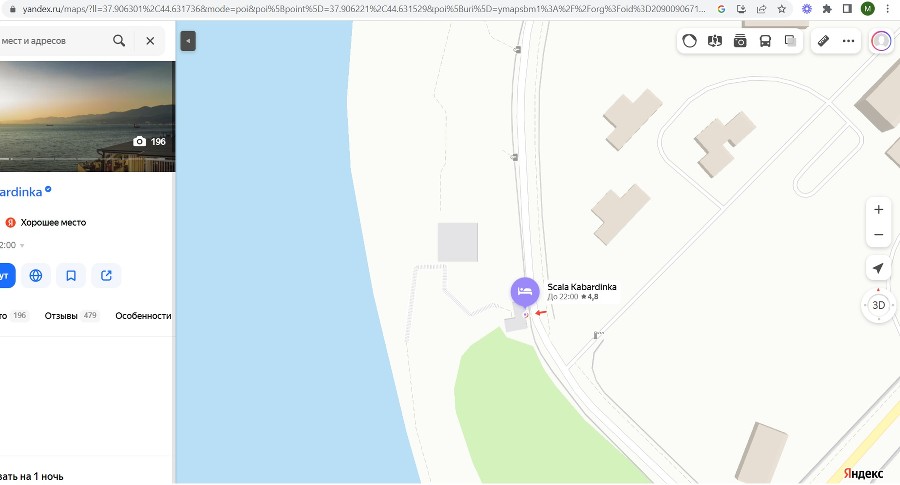The image size is (900, 485).
Task: Toggle the 3D map tilt
Action: [x=878, y=305]
